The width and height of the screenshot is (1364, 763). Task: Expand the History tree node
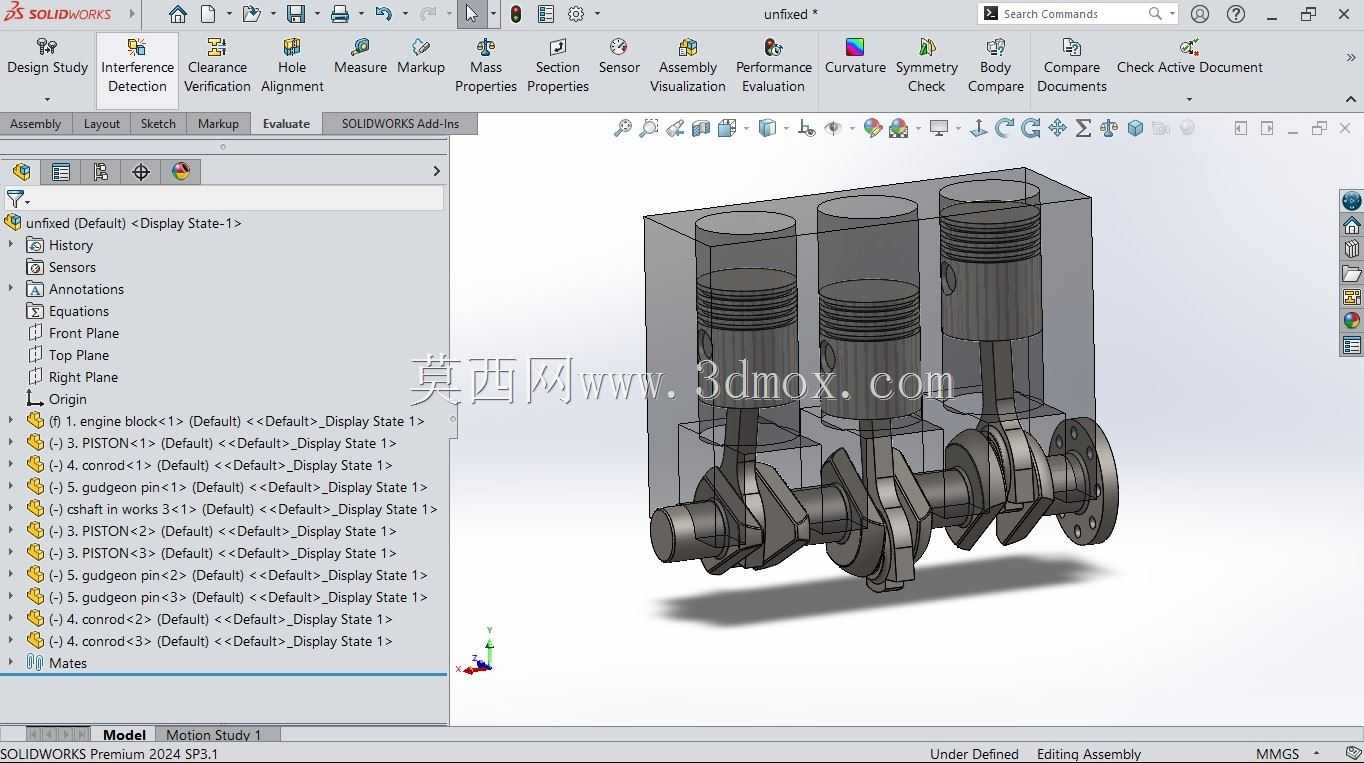(x=11, y=245)
